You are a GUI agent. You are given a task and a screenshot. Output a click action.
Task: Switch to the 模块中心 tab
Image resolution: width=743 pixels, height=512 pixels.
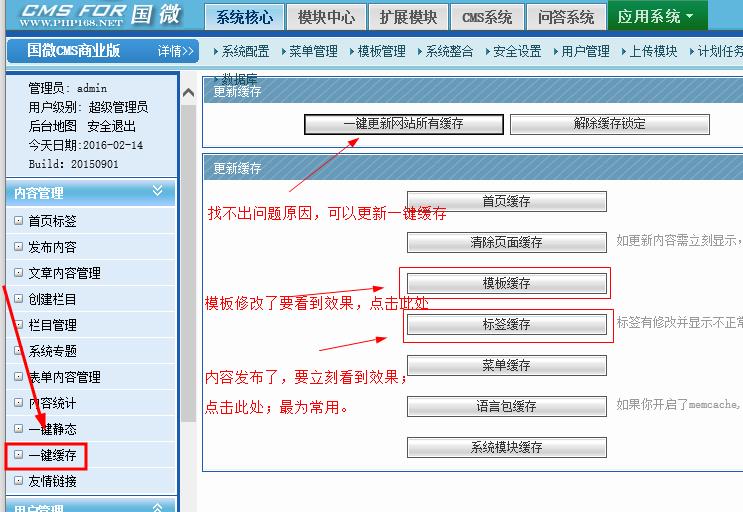pos(326,17)
